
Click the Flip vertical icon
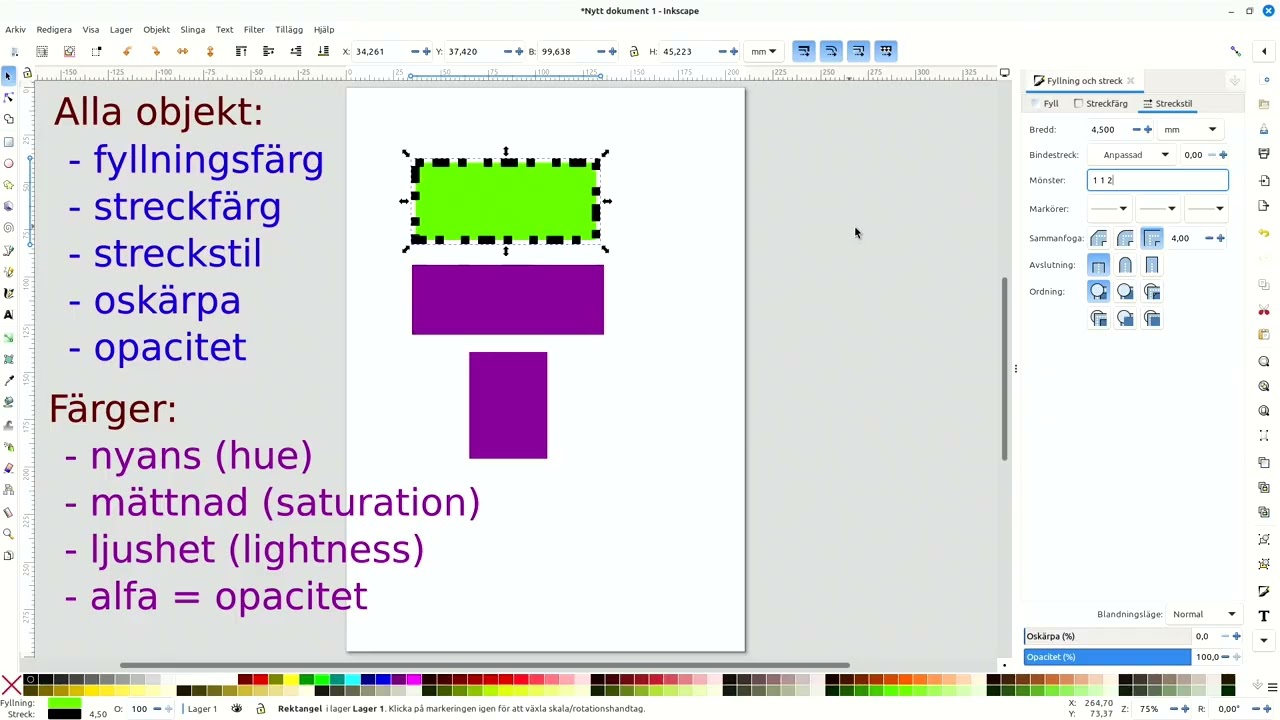pos(210,51)
